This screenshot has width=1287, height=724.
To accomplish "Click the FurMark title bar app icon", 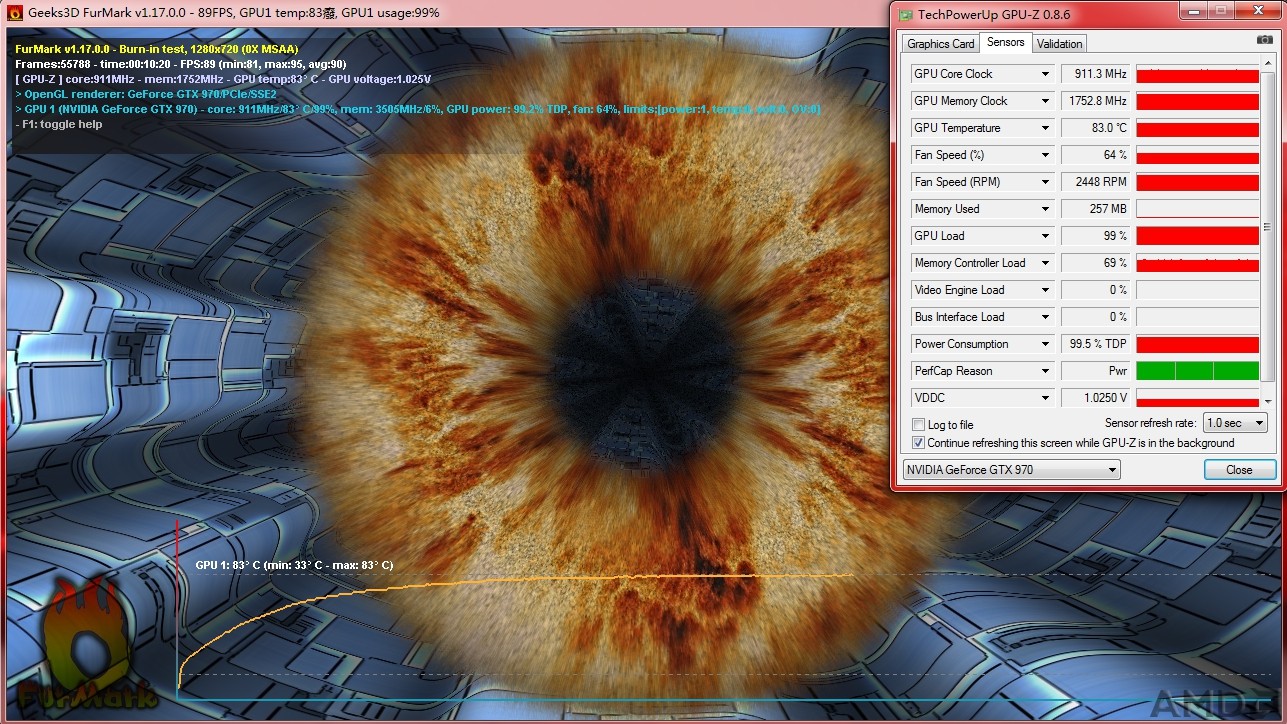I will pyautogui.click(x=15, y=13).
